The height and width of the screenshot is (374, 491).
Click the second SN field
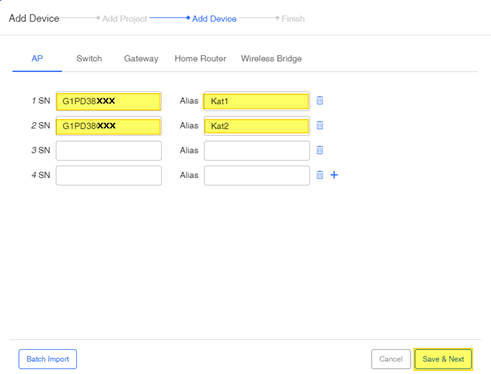(109, 126)
